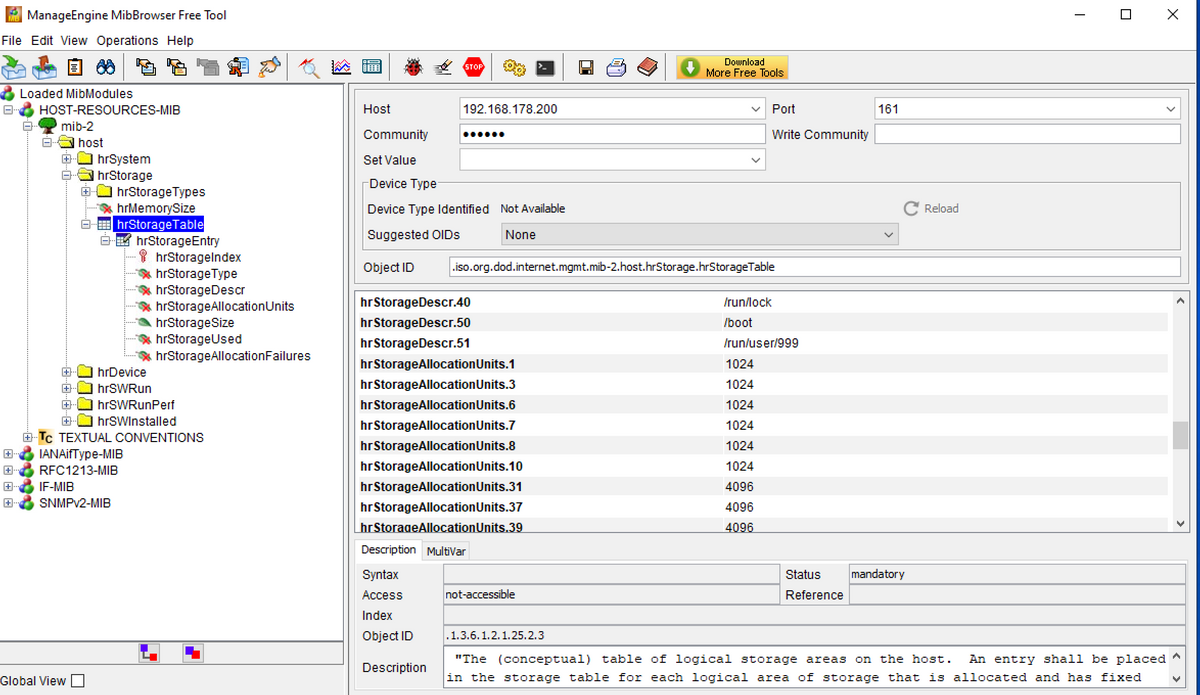Select the hrStorageIndex tree node
Screen dimensions: 1200x695
point(198,257)
